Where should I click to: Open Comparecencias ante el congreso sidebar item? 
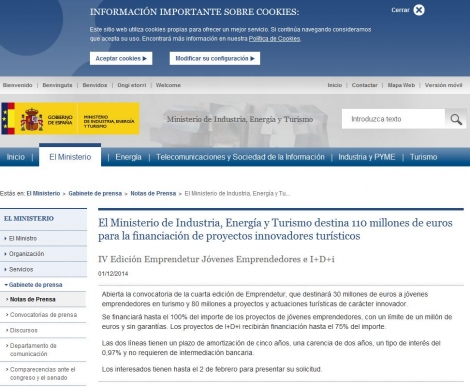pyautogui.click(x=42, y=374)
